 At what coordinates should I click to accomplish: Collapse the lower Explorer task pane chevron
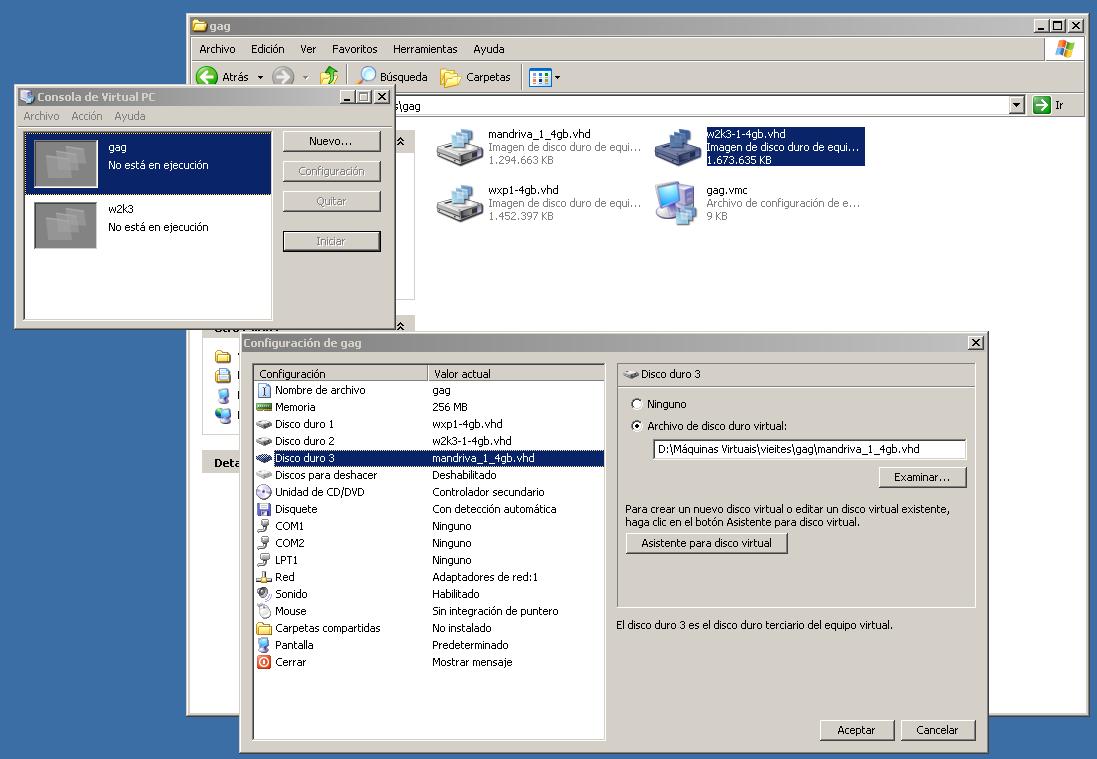[400, 326]
